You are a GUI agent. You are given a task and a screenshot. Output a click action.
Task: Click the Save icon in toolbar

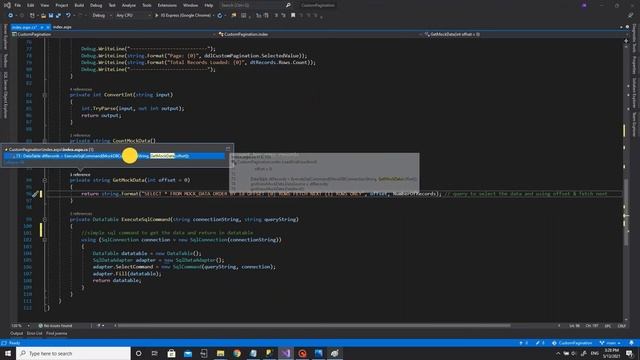(51, 16)
